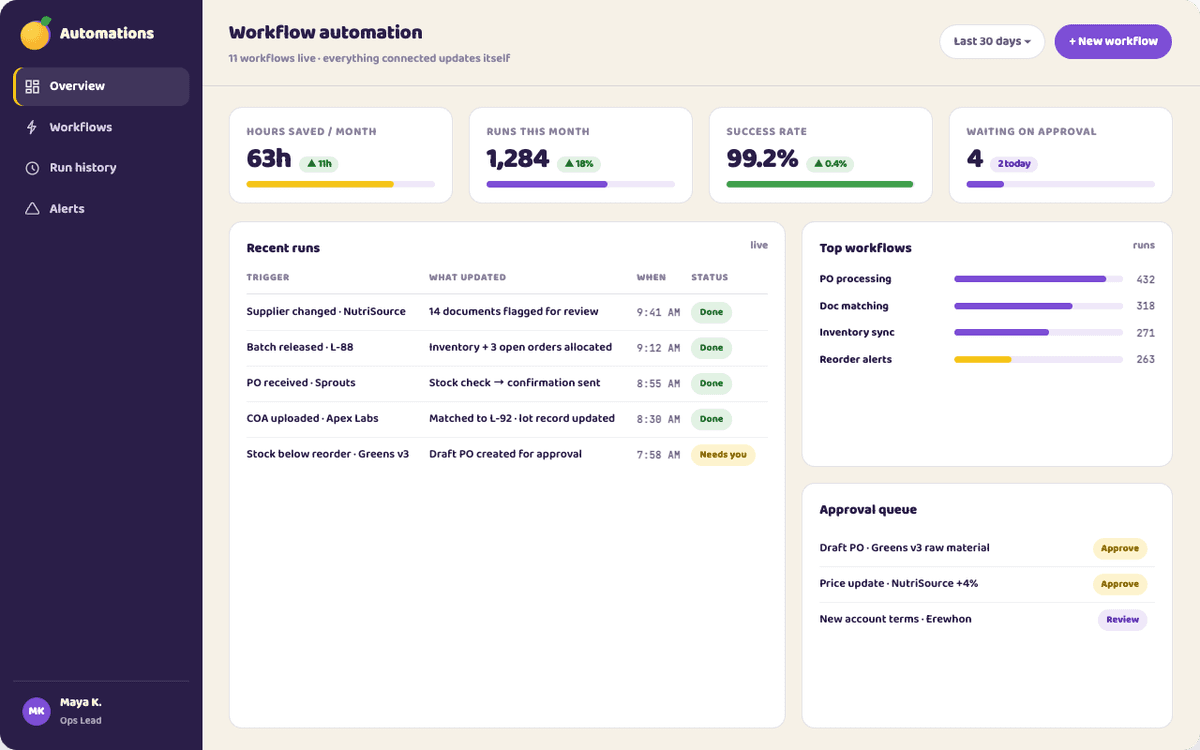Image resolution: width=1200 pixels, height=750 pixels.
Task: Click 'PO received · Sprouts' trigger
Action: click(301, 383)
